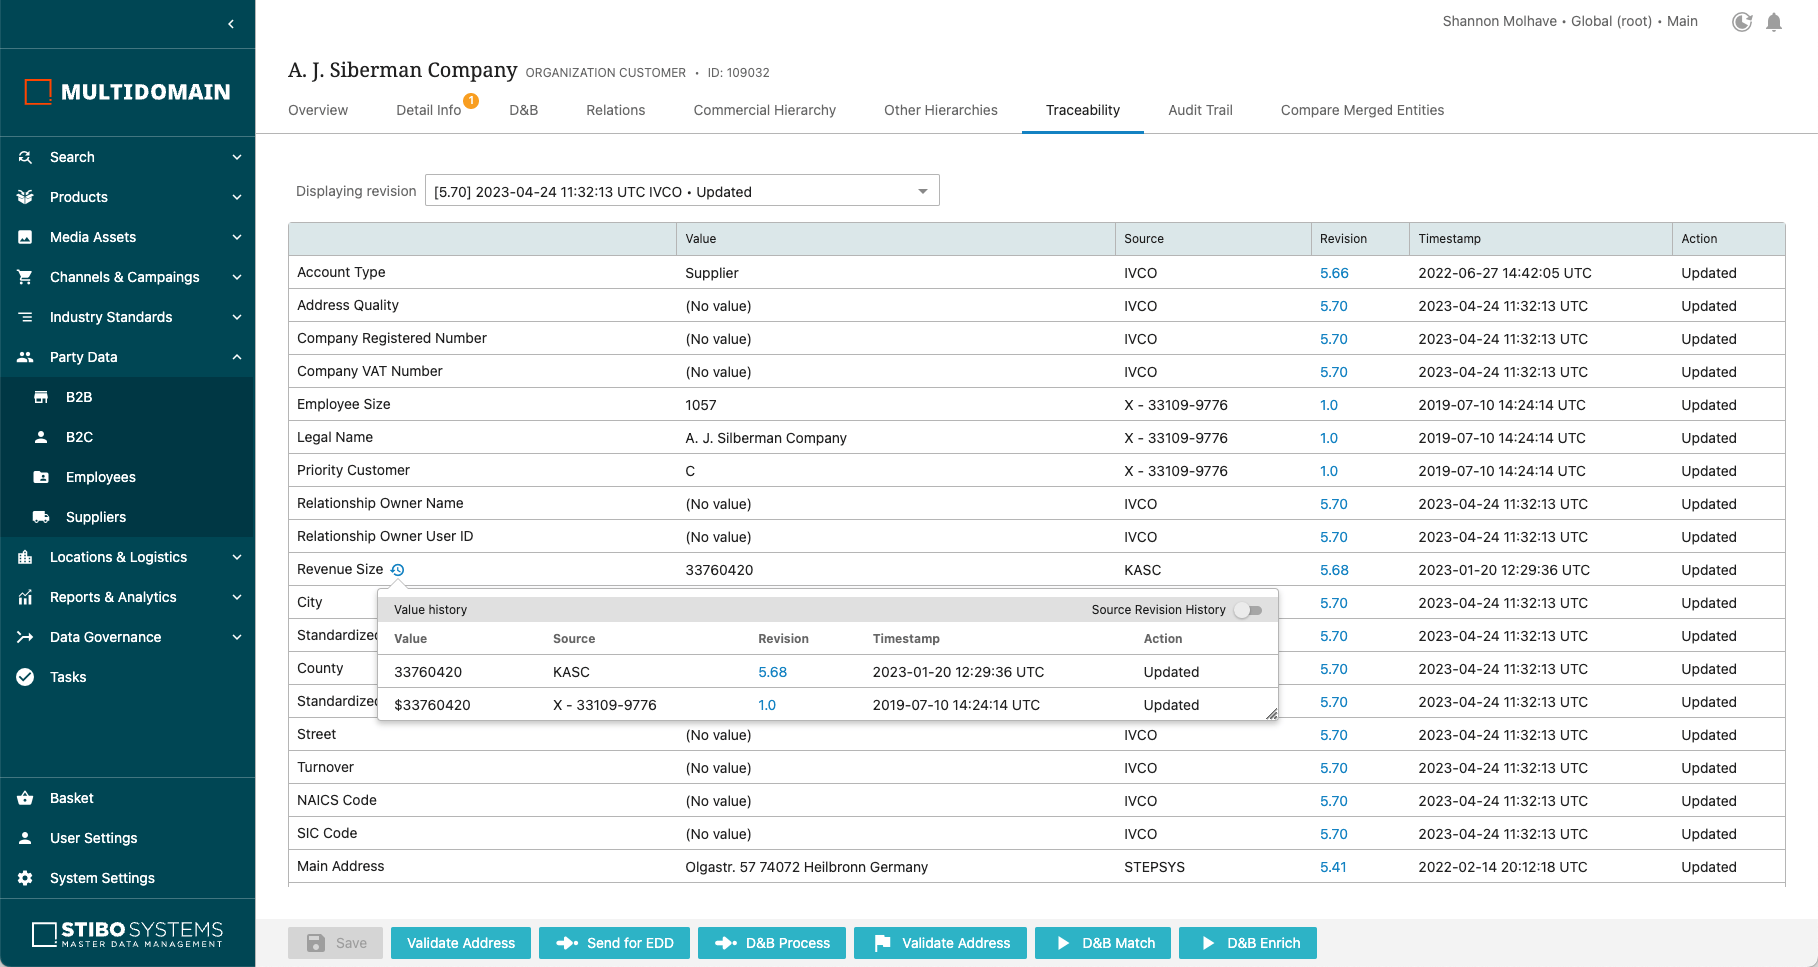
Task: Open notifications bell icon
Action: 1774,22
